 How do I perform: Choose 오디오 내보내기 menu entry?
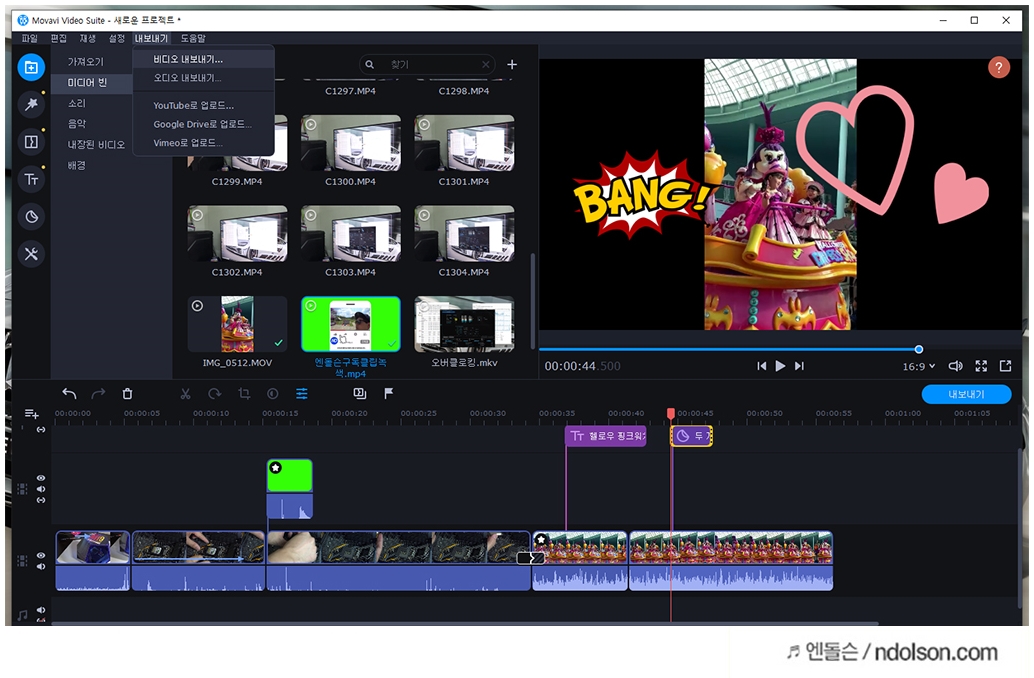(x=203, y=78)
